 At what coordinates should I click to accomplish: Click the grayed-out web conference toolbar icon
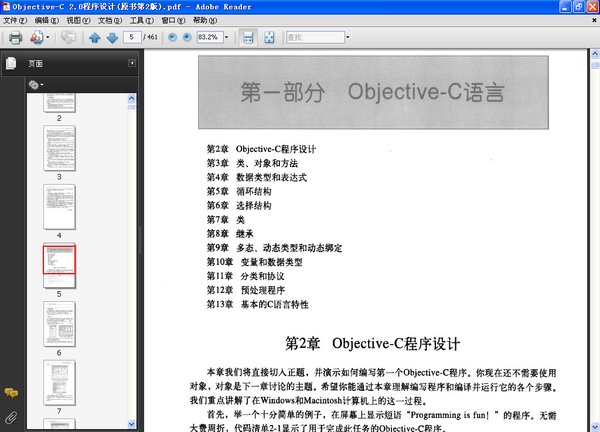pos(68,37)
